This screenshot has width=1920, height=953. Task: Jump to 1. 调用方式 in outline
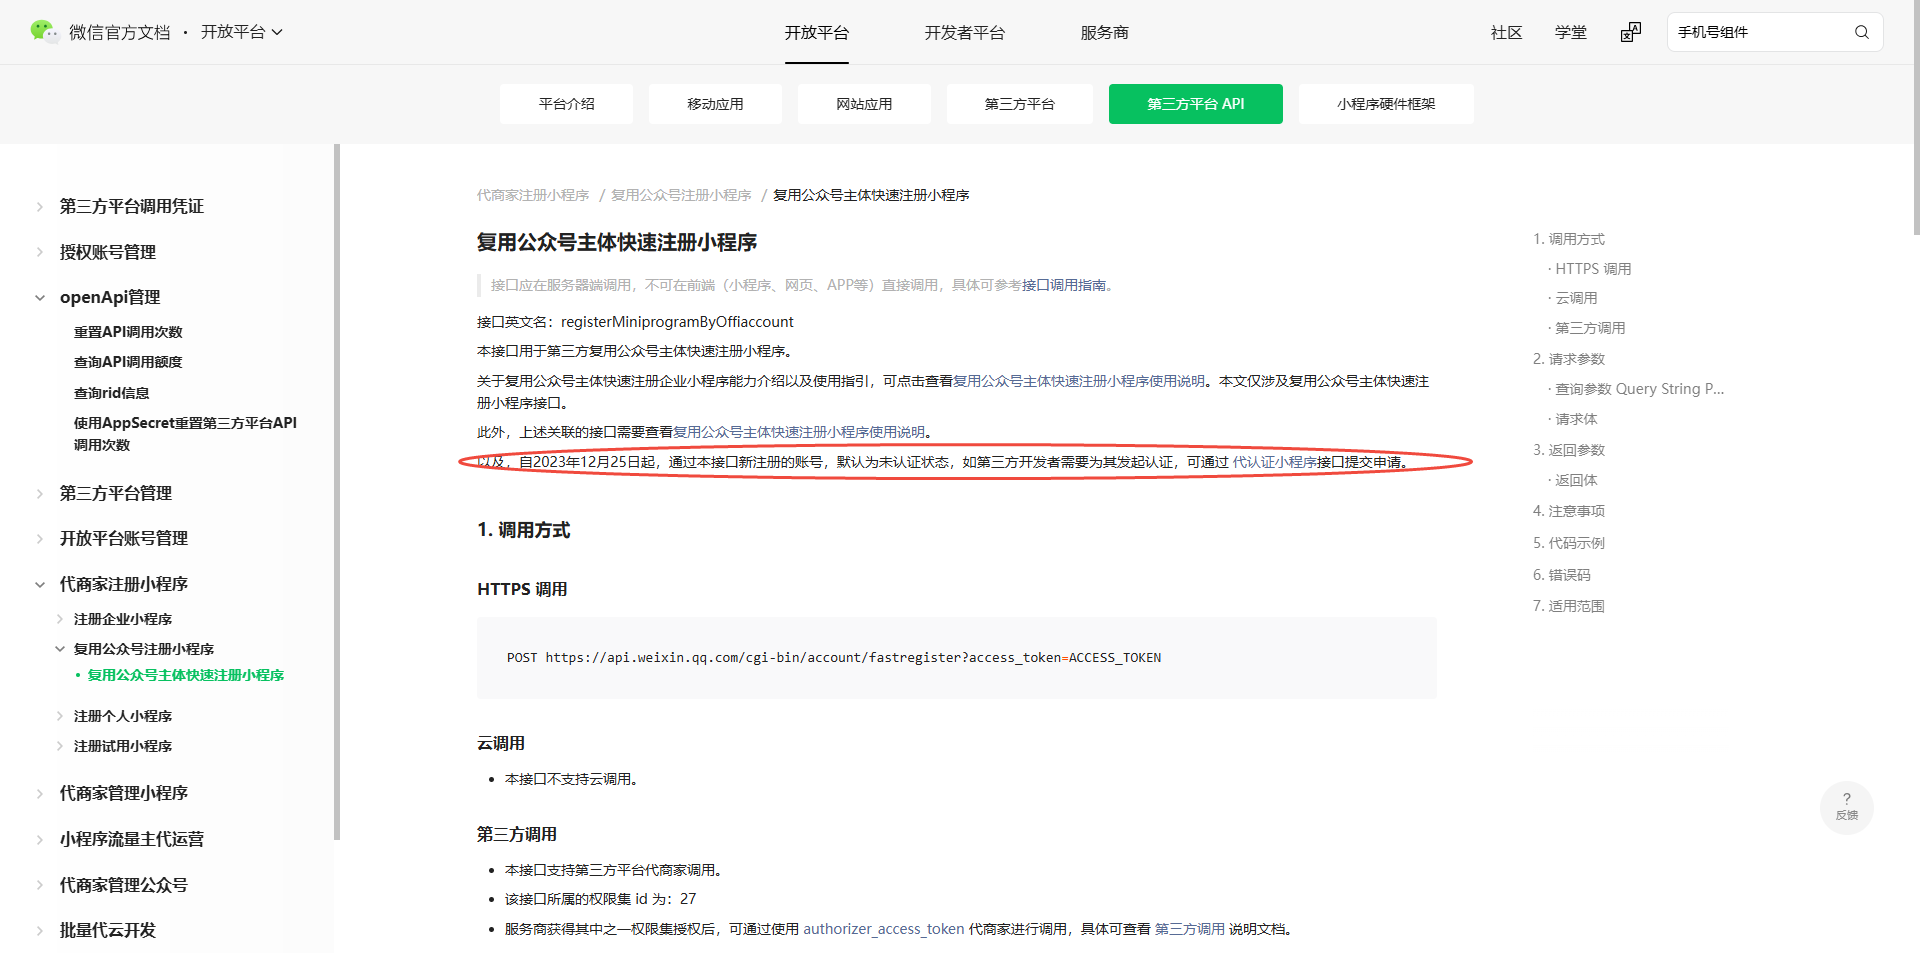click(1568, 239)
